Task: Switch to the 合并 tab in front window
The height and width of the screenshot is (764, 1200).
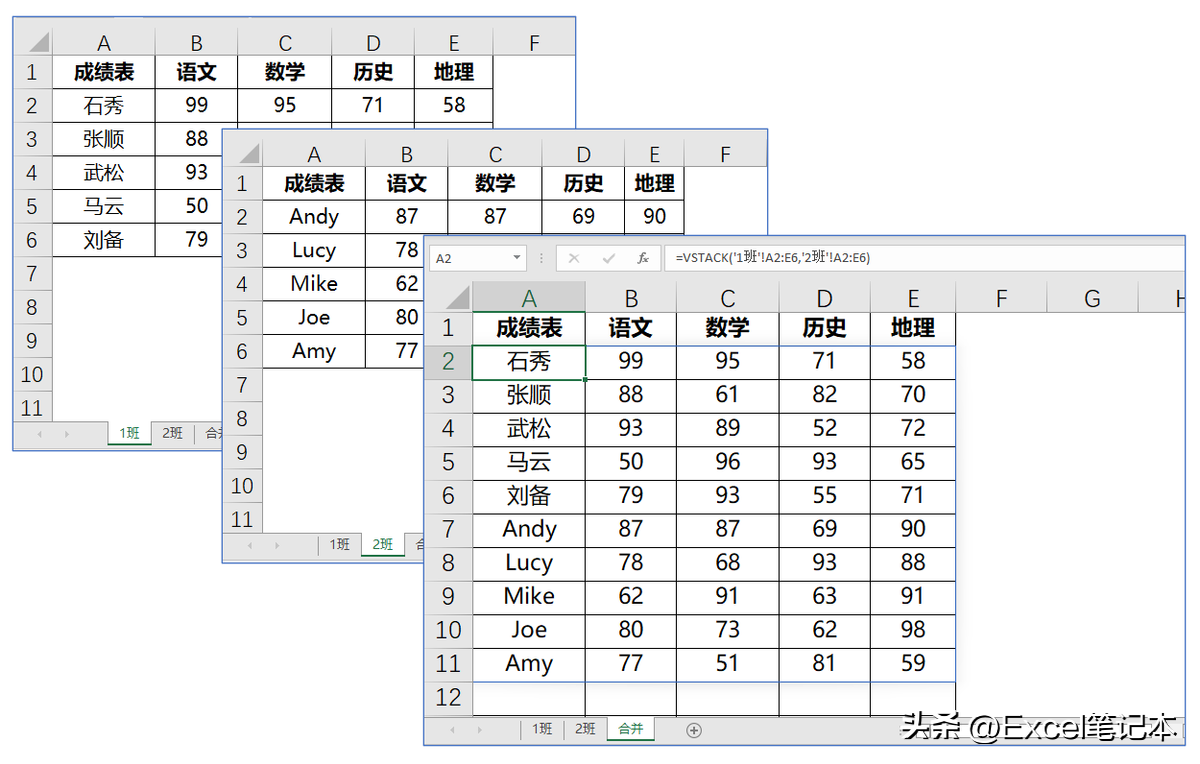Action: click(x=630, y=729)
